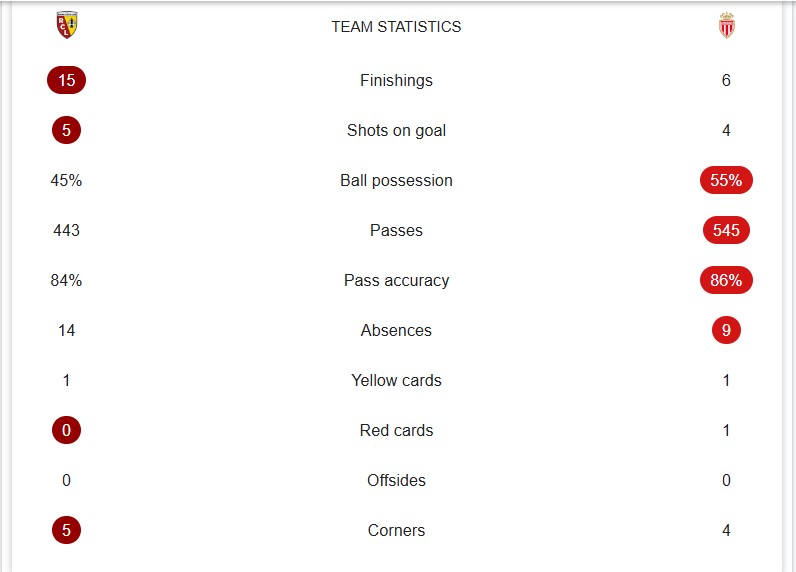Click the 0 red cards badge
The width and height of the screenshot is (796, 572).
coord(67,430)
